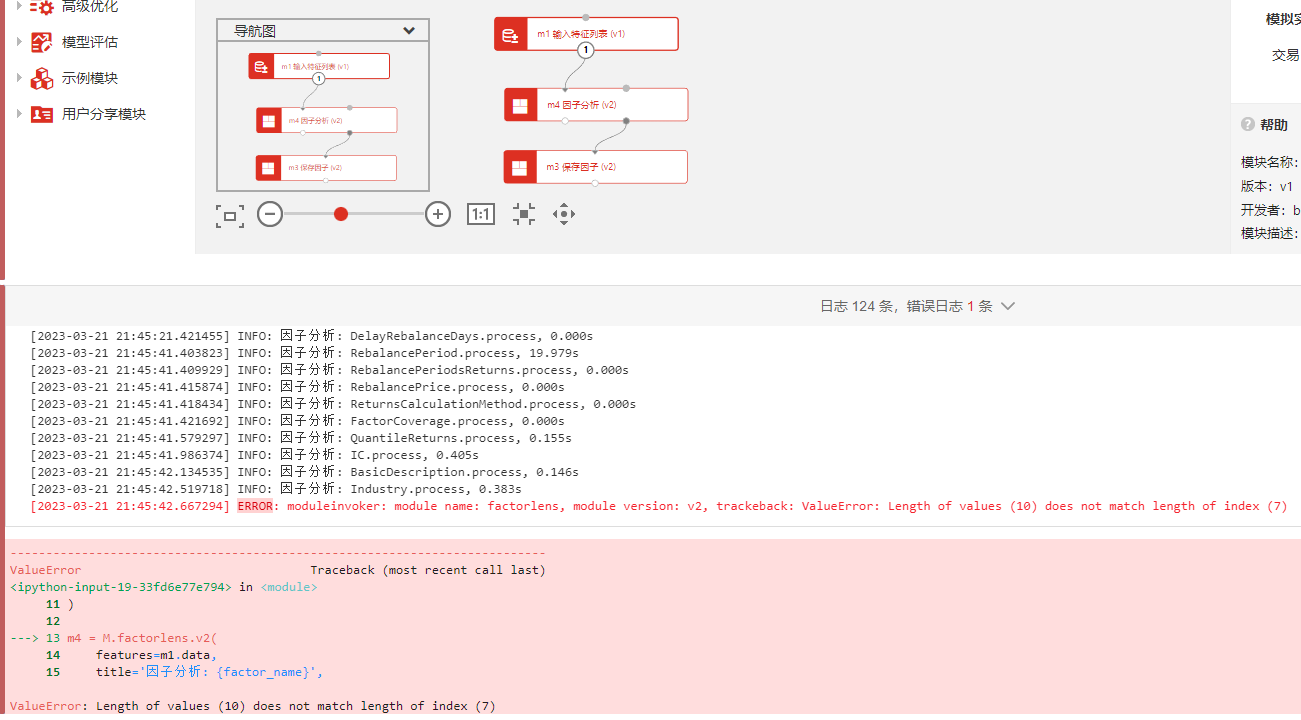Click the 版本: v1 text

1267,186
